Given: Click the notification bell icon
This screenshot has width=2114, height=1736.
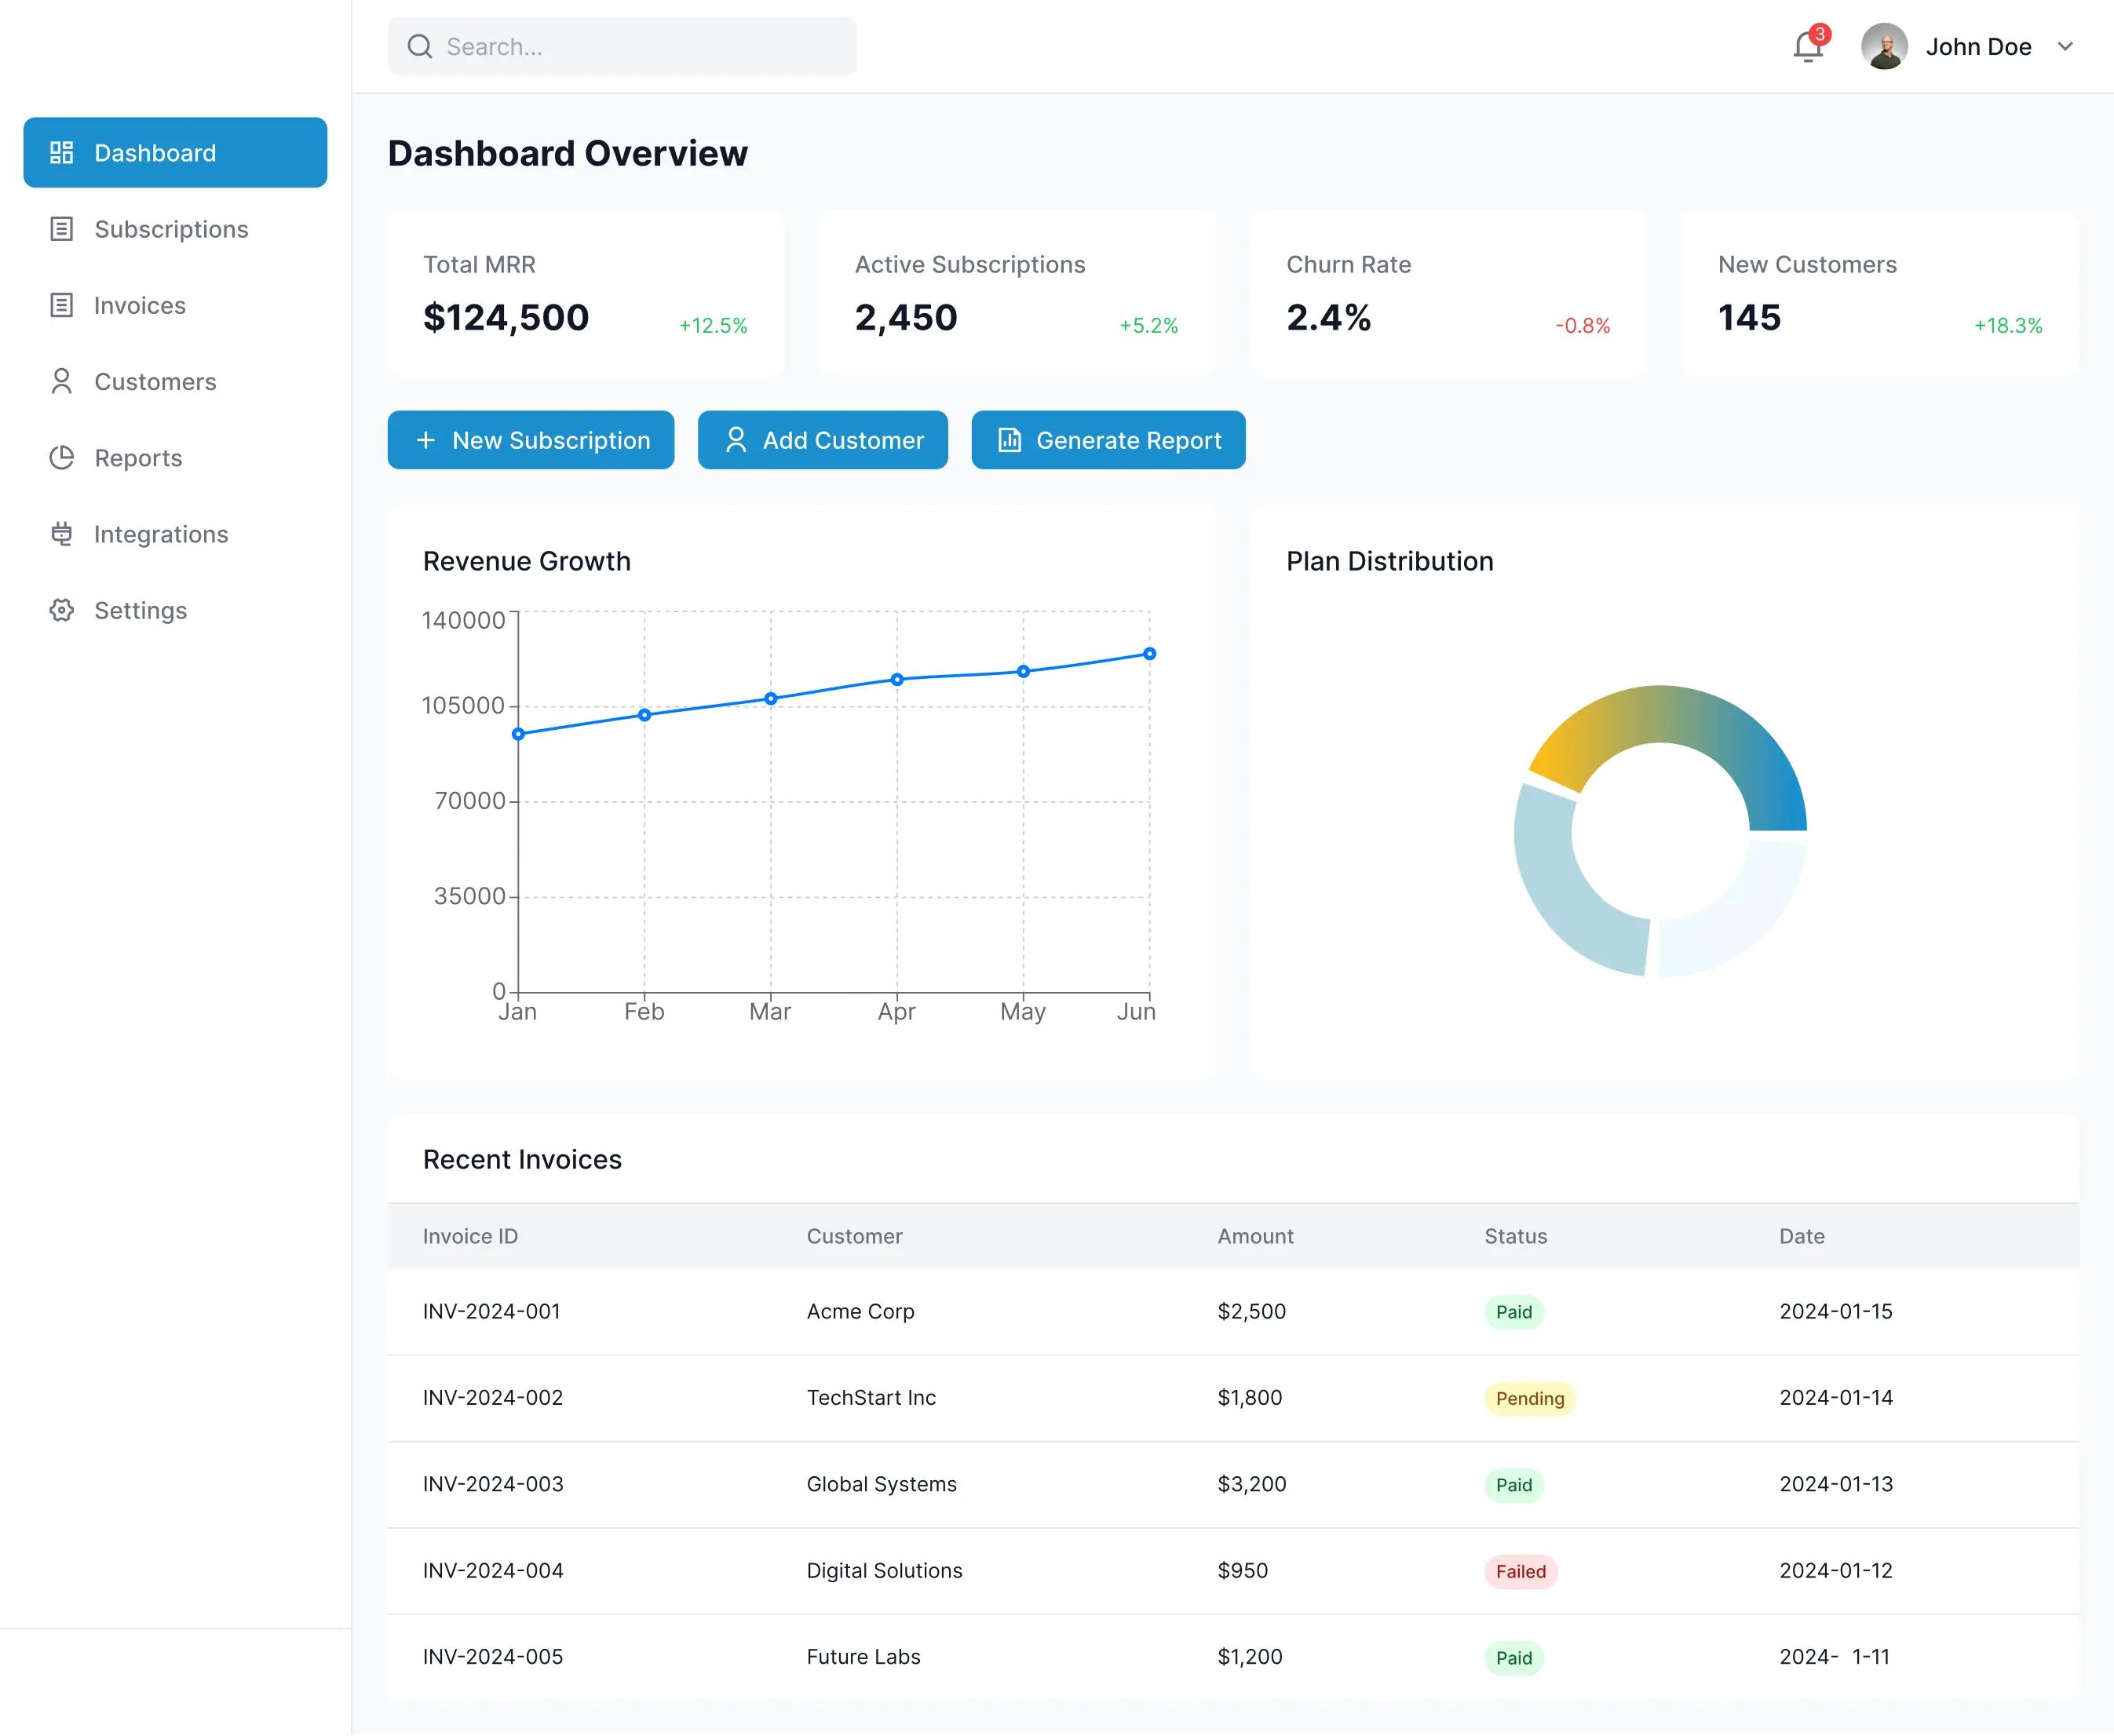Looking at the screenshot, I should [x=1806, y=46].
